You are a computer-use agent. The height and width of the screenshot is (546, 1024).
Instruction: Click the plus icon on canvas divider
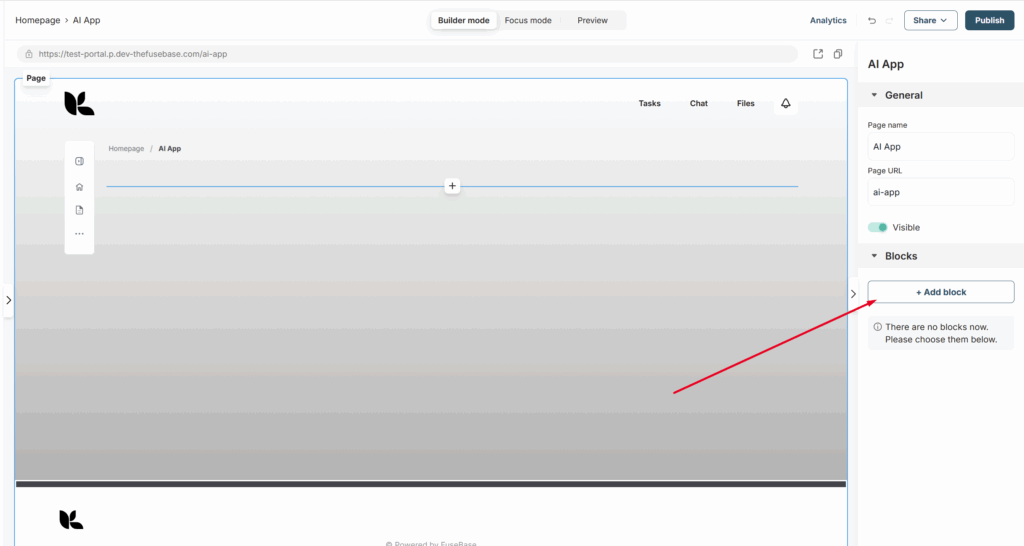pyautogui.click(x=452, y=186)
